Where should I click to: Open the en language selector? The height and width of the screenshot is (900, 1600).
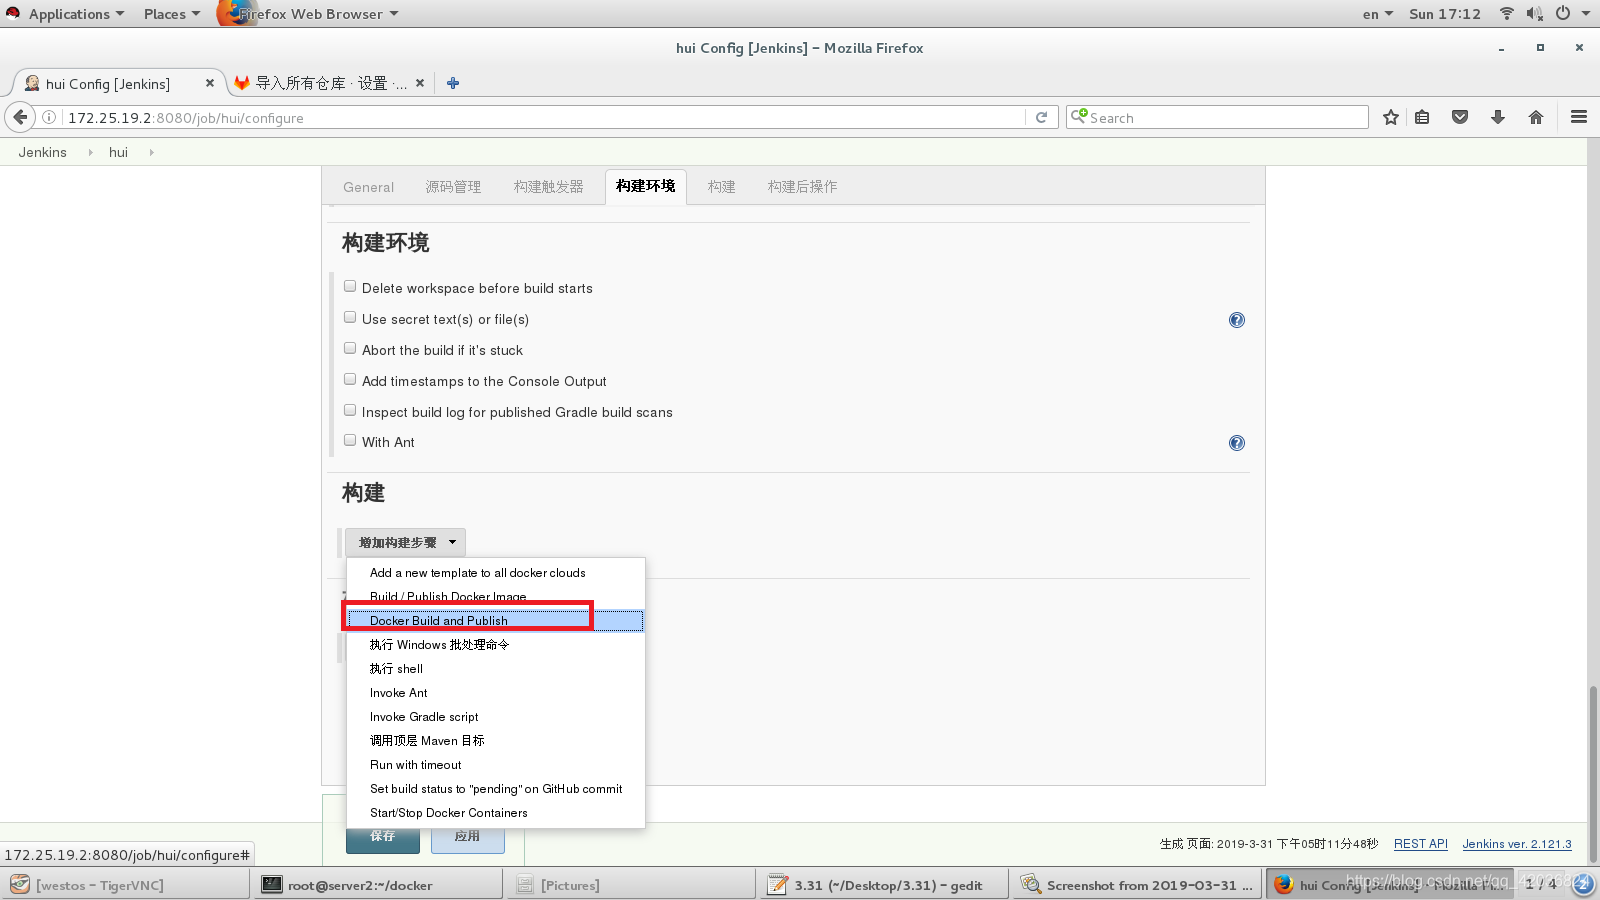click(x=1377, y=14)
